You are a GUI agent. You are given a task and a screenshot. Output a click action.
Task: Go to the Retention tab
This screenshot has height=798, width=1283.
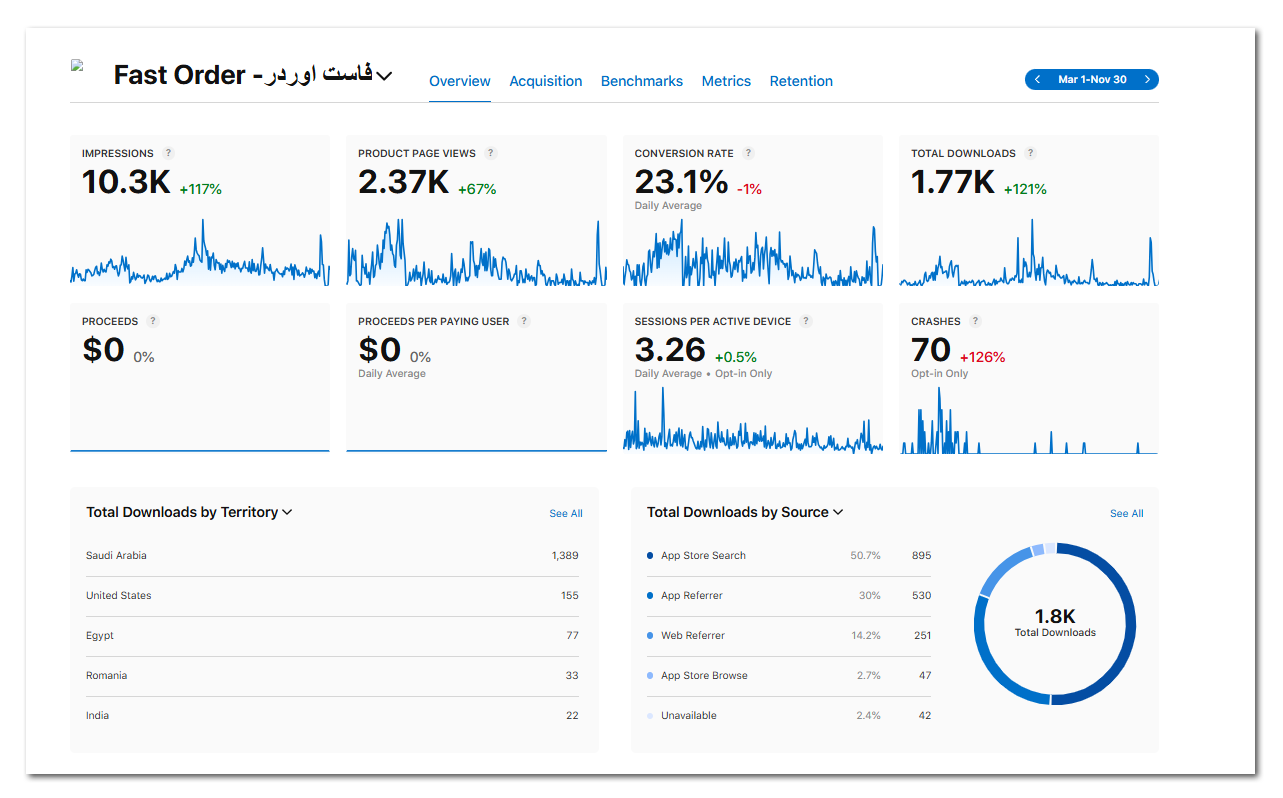(x=801, y=81)
